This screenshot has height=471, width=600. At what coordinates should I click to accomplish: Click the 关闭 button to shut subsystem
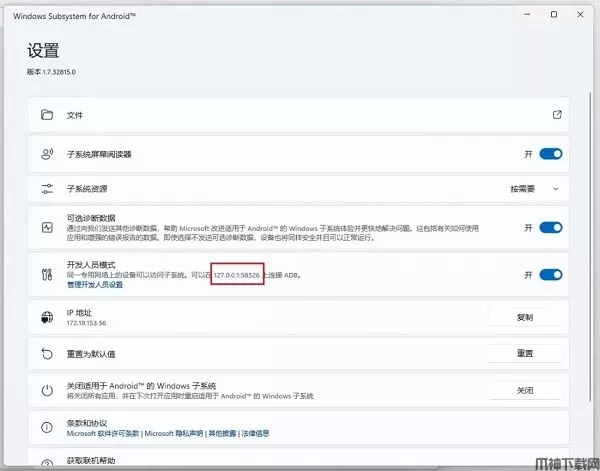(x=525, y=391)
